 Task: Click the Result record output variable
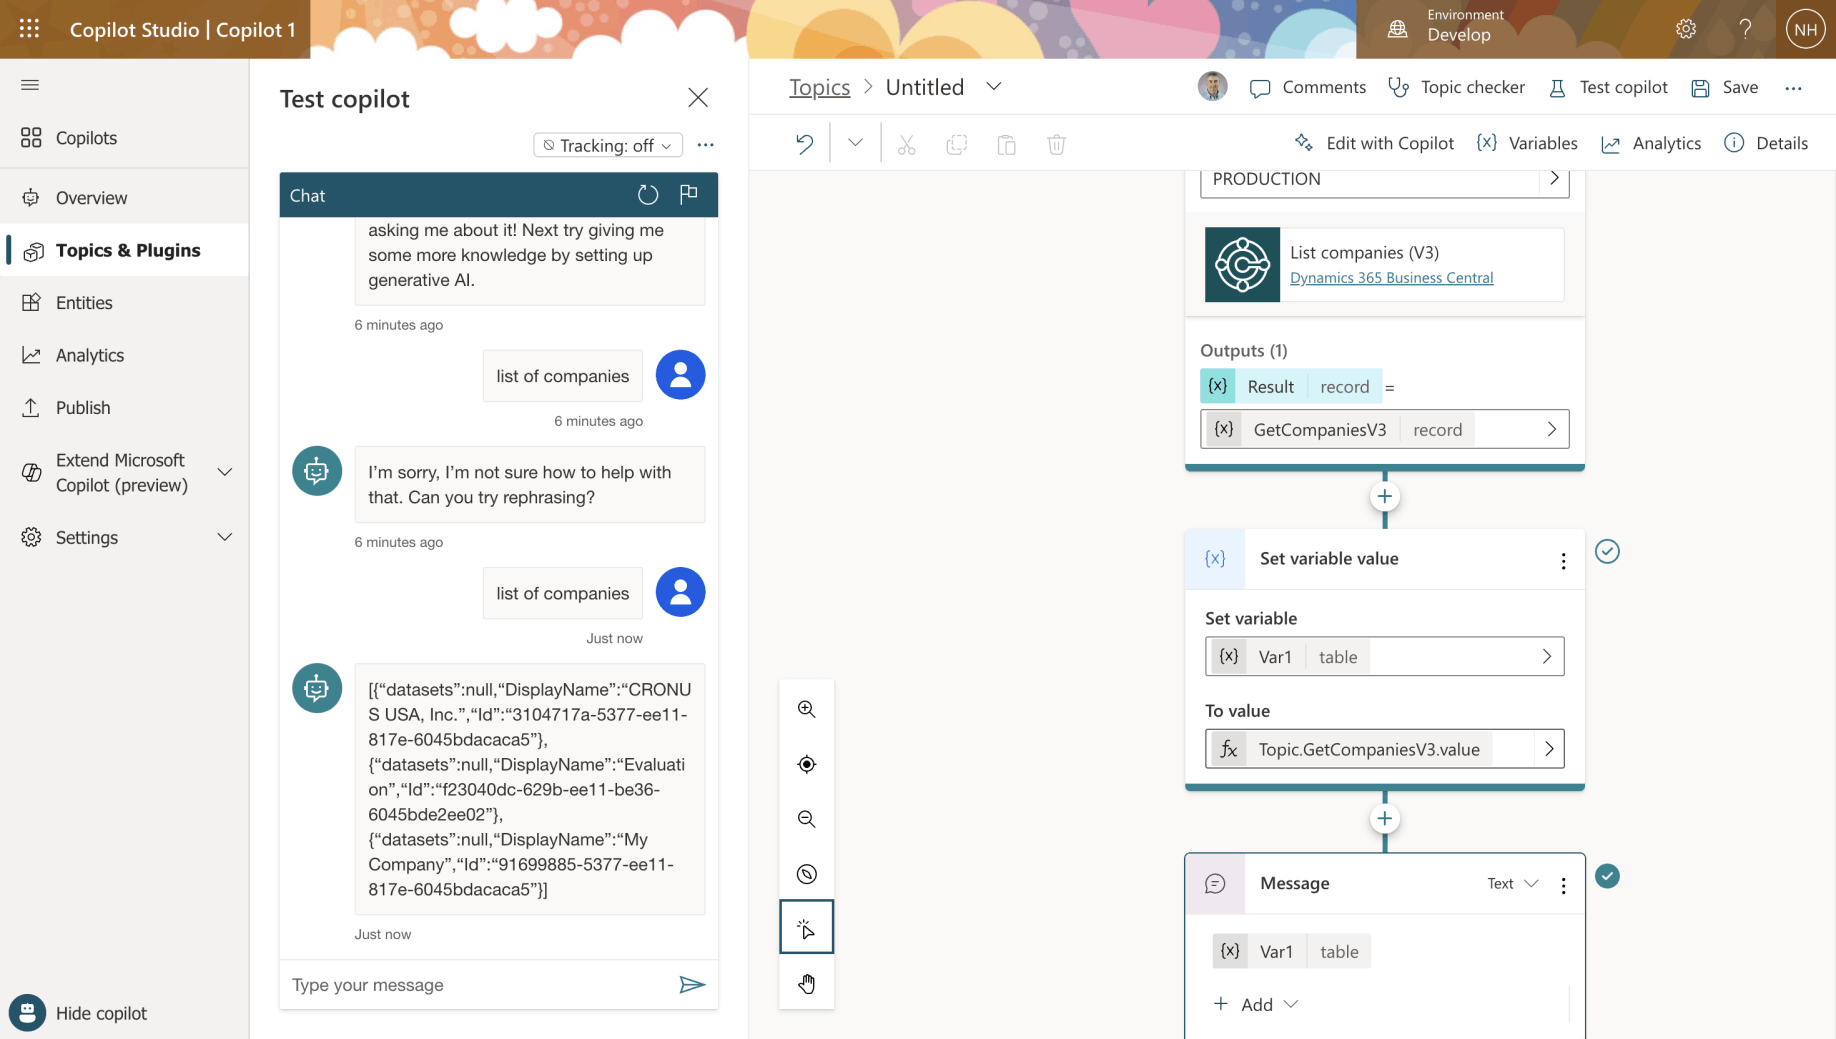(x=1291, y=386)
